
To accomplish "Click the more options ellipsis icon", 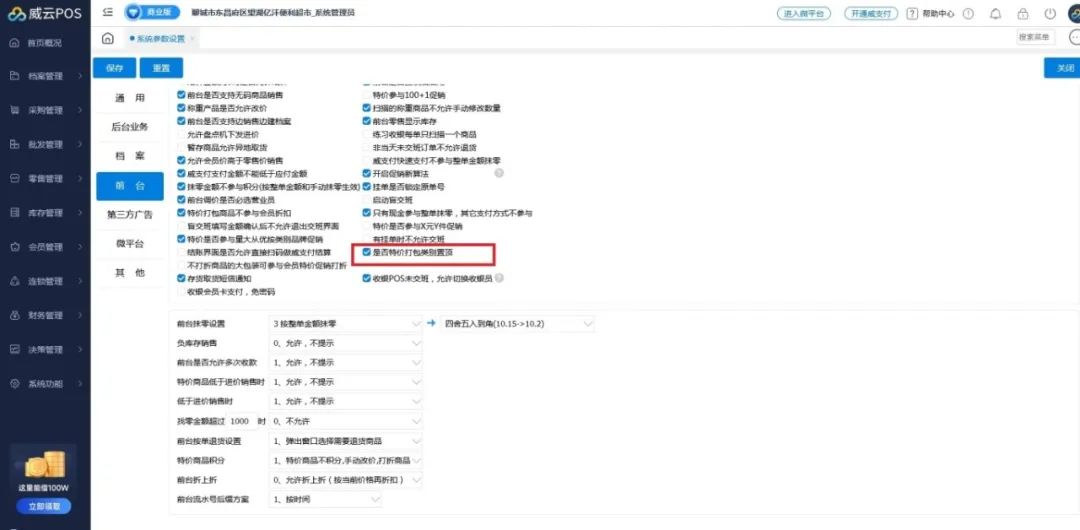I will [1074, 37].
